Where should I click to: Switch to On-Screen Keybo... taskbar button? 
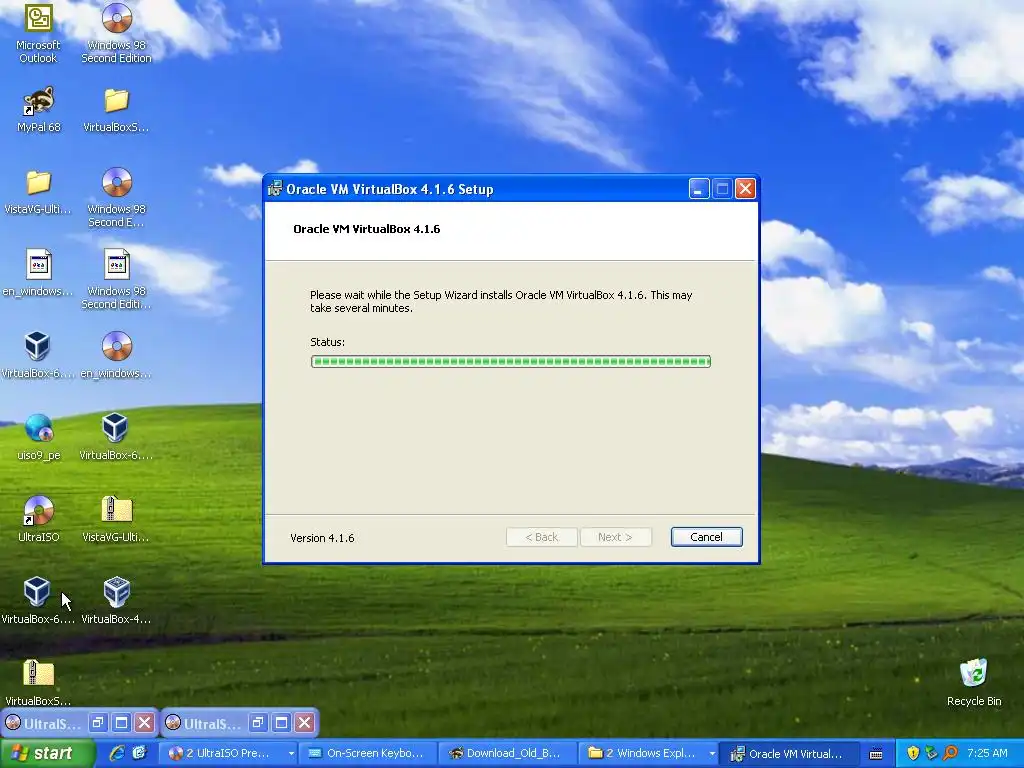(367, 754)
